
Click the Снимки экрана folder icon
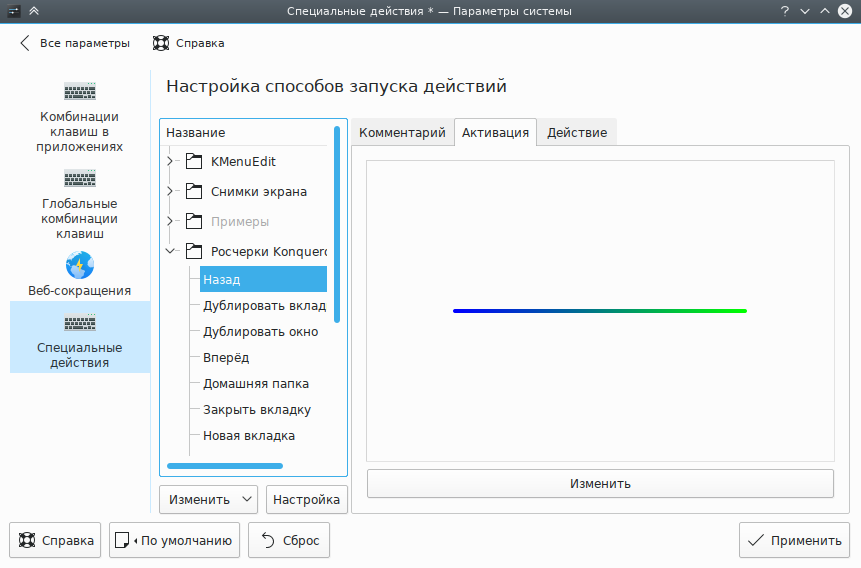194,191
